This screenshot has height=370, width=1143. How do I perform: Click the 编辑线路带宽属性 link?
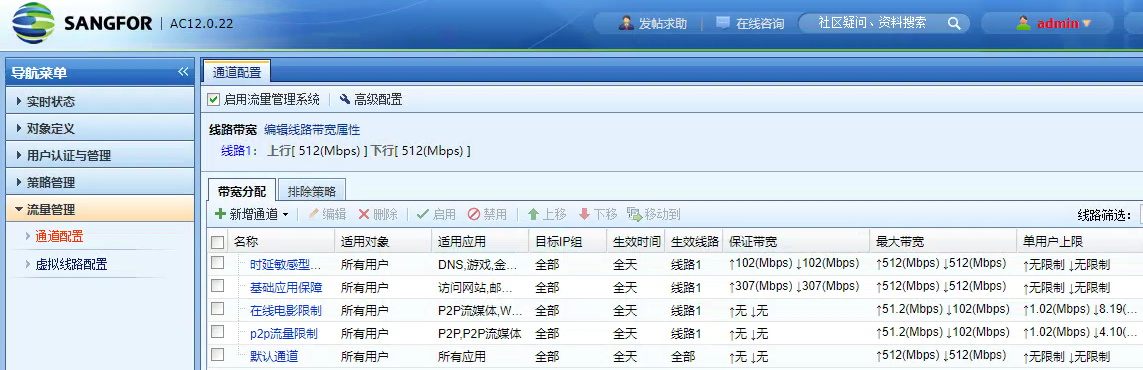(x=312, y=130)
